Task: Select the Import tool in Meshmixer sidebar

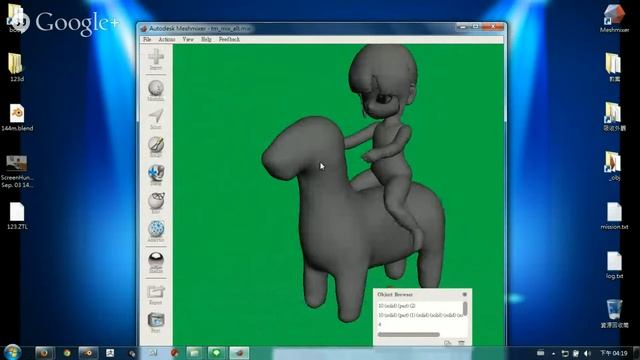Action: pos(156,59)
